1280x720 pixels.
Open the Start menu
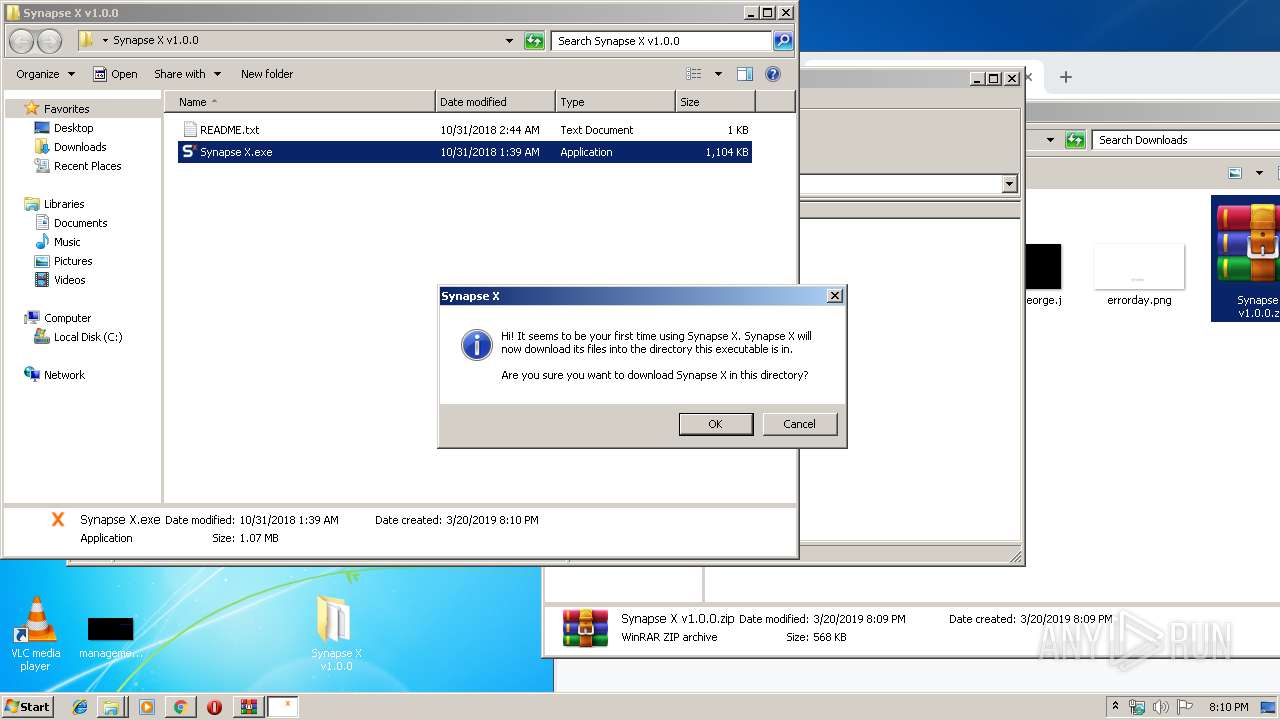(28, 706)
